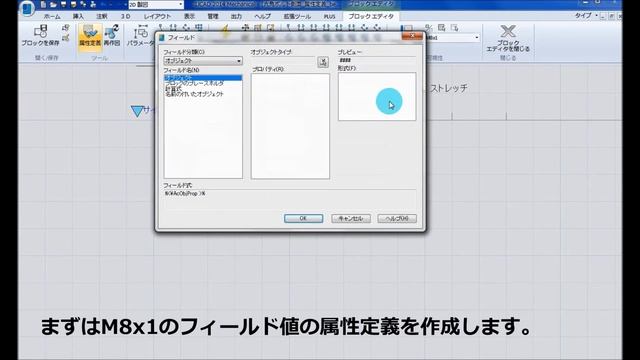This screenshot has height=360, width=640.
Task: Open the 3D ribbon tab
Action: tap(126, 16)
